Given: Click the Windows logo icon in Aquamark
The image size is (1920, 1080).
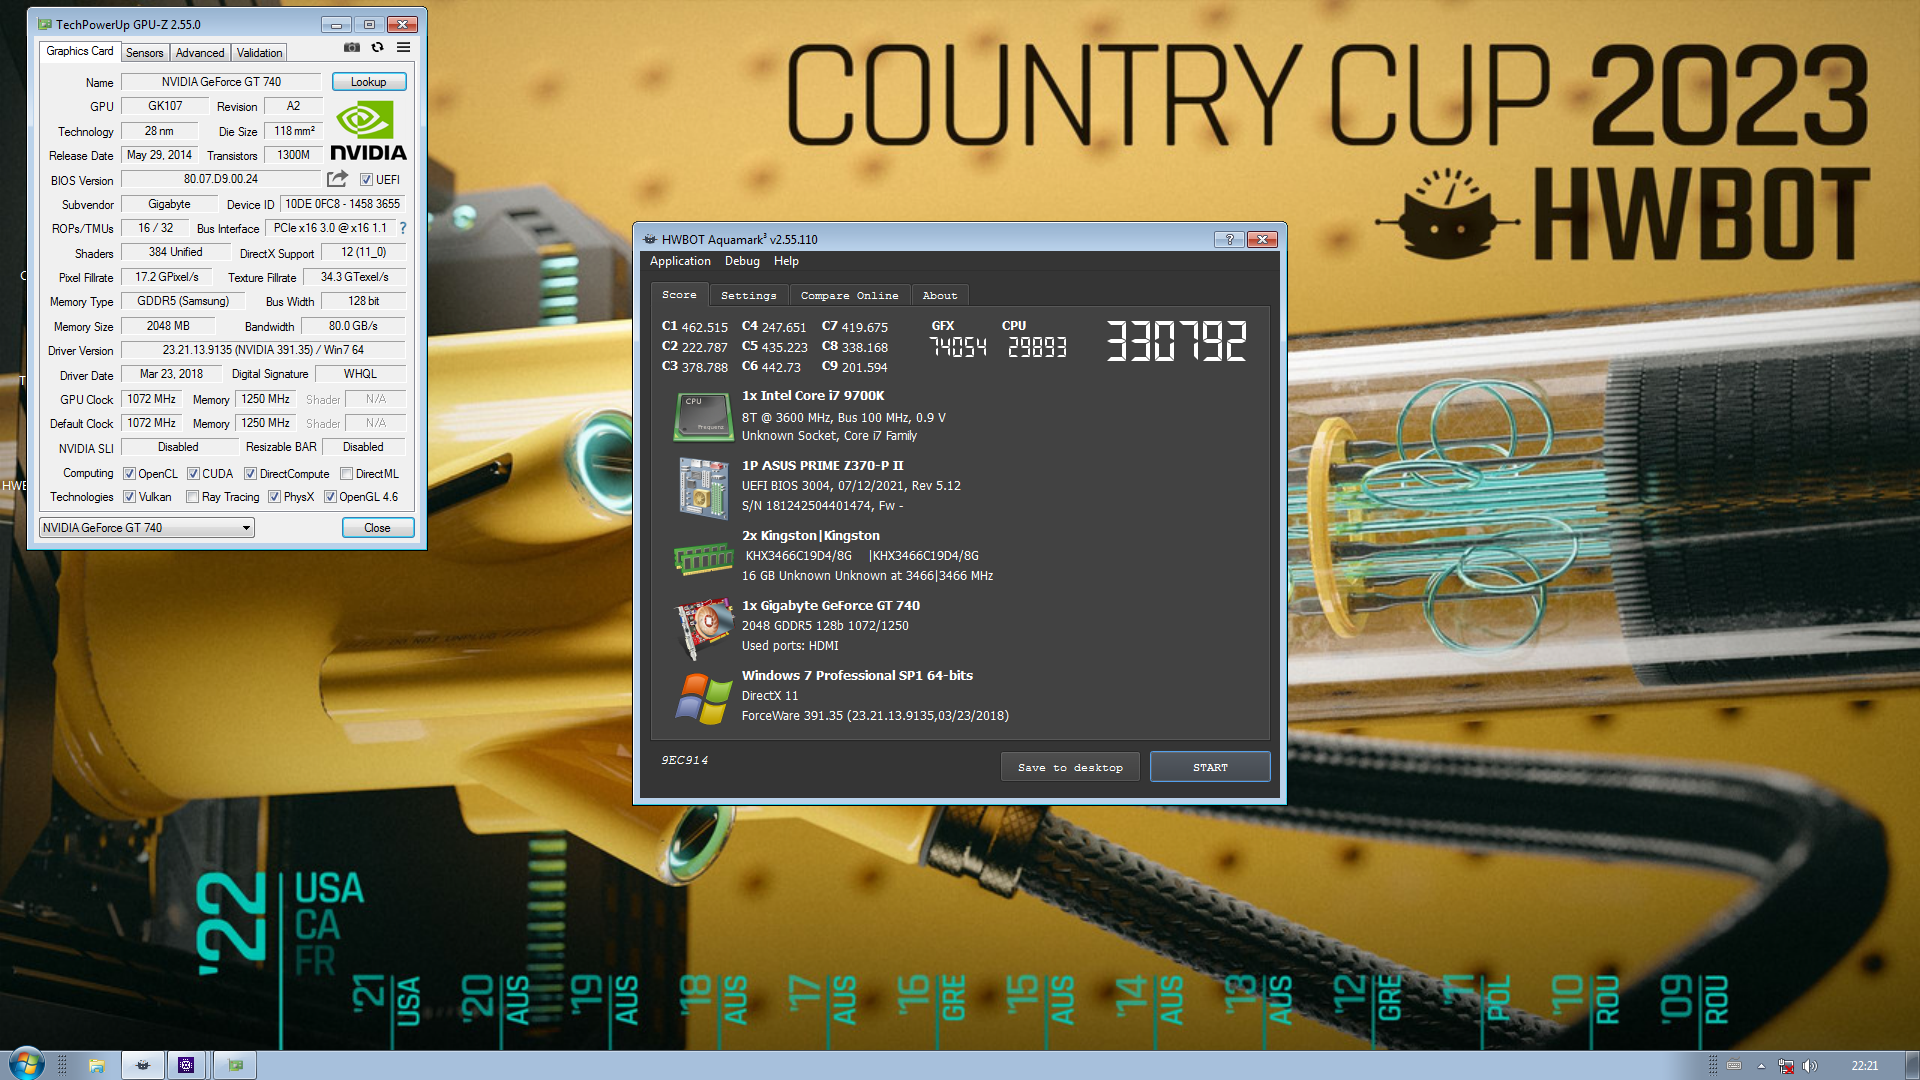Looking at the screenshot, I should pyautogui.click(x=703, y=698).
